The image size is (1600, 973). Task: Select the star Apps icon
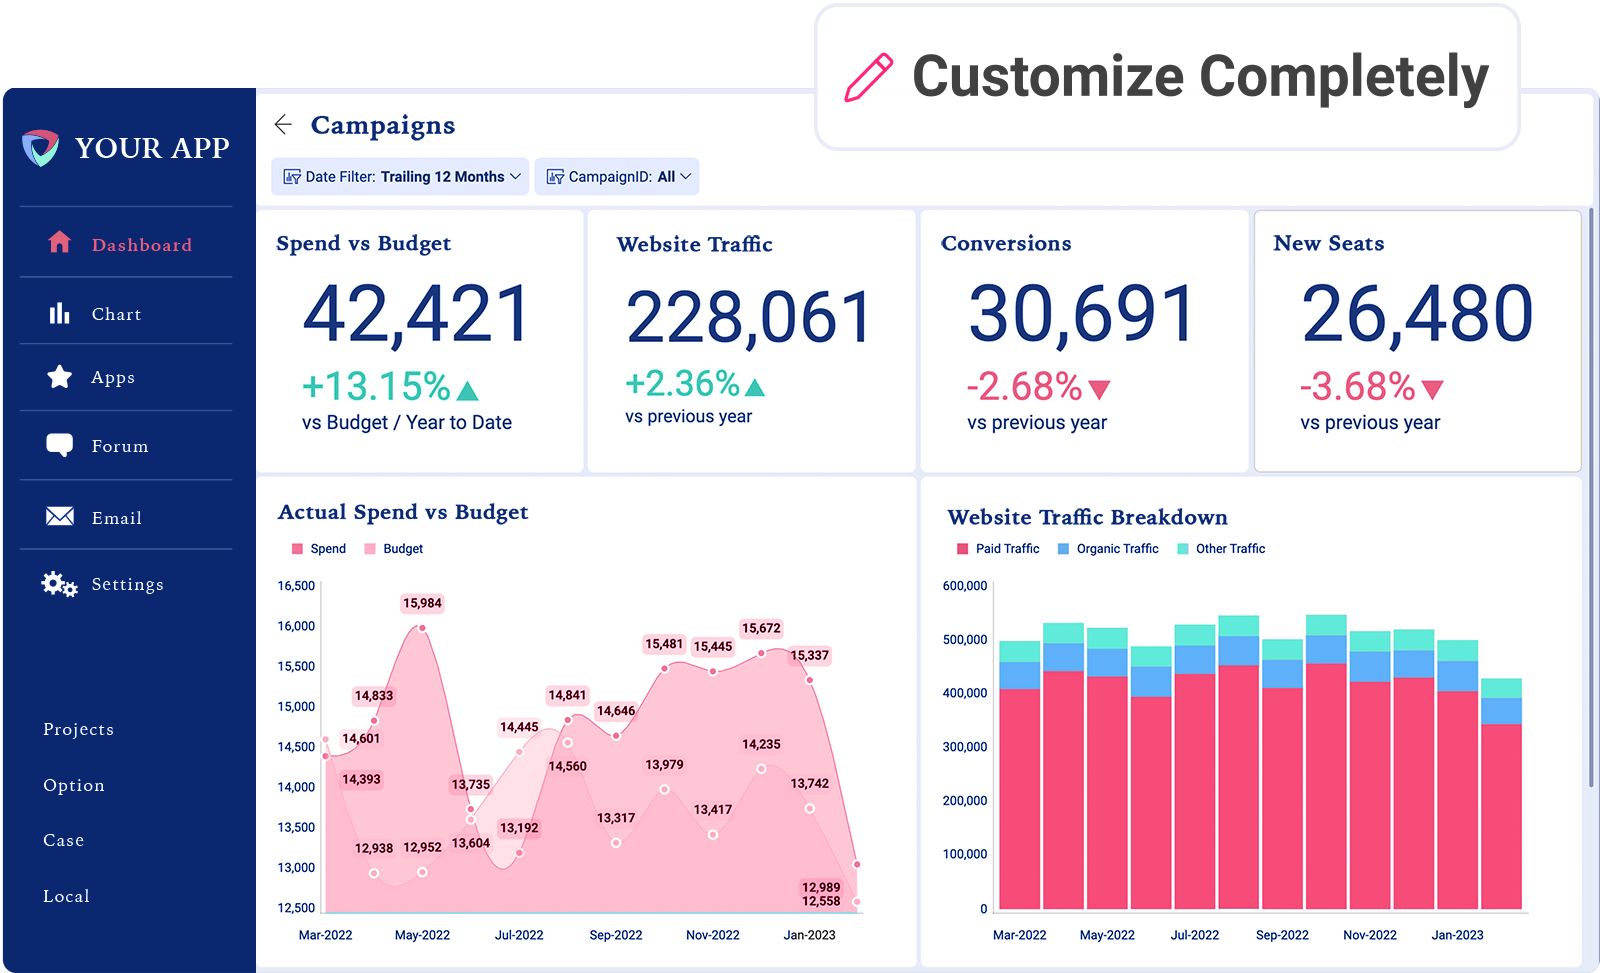coord(60,377)
